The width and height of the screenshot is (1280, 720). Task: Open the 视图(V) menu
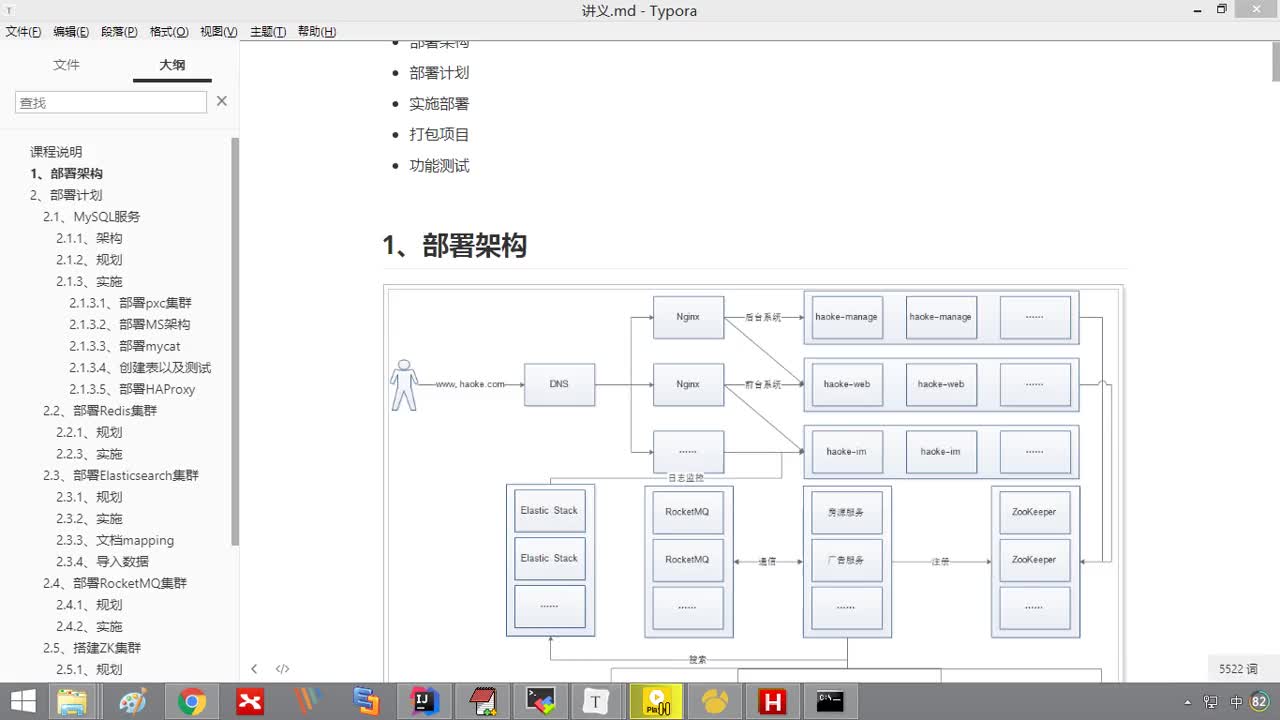click(x=218, y=32)
